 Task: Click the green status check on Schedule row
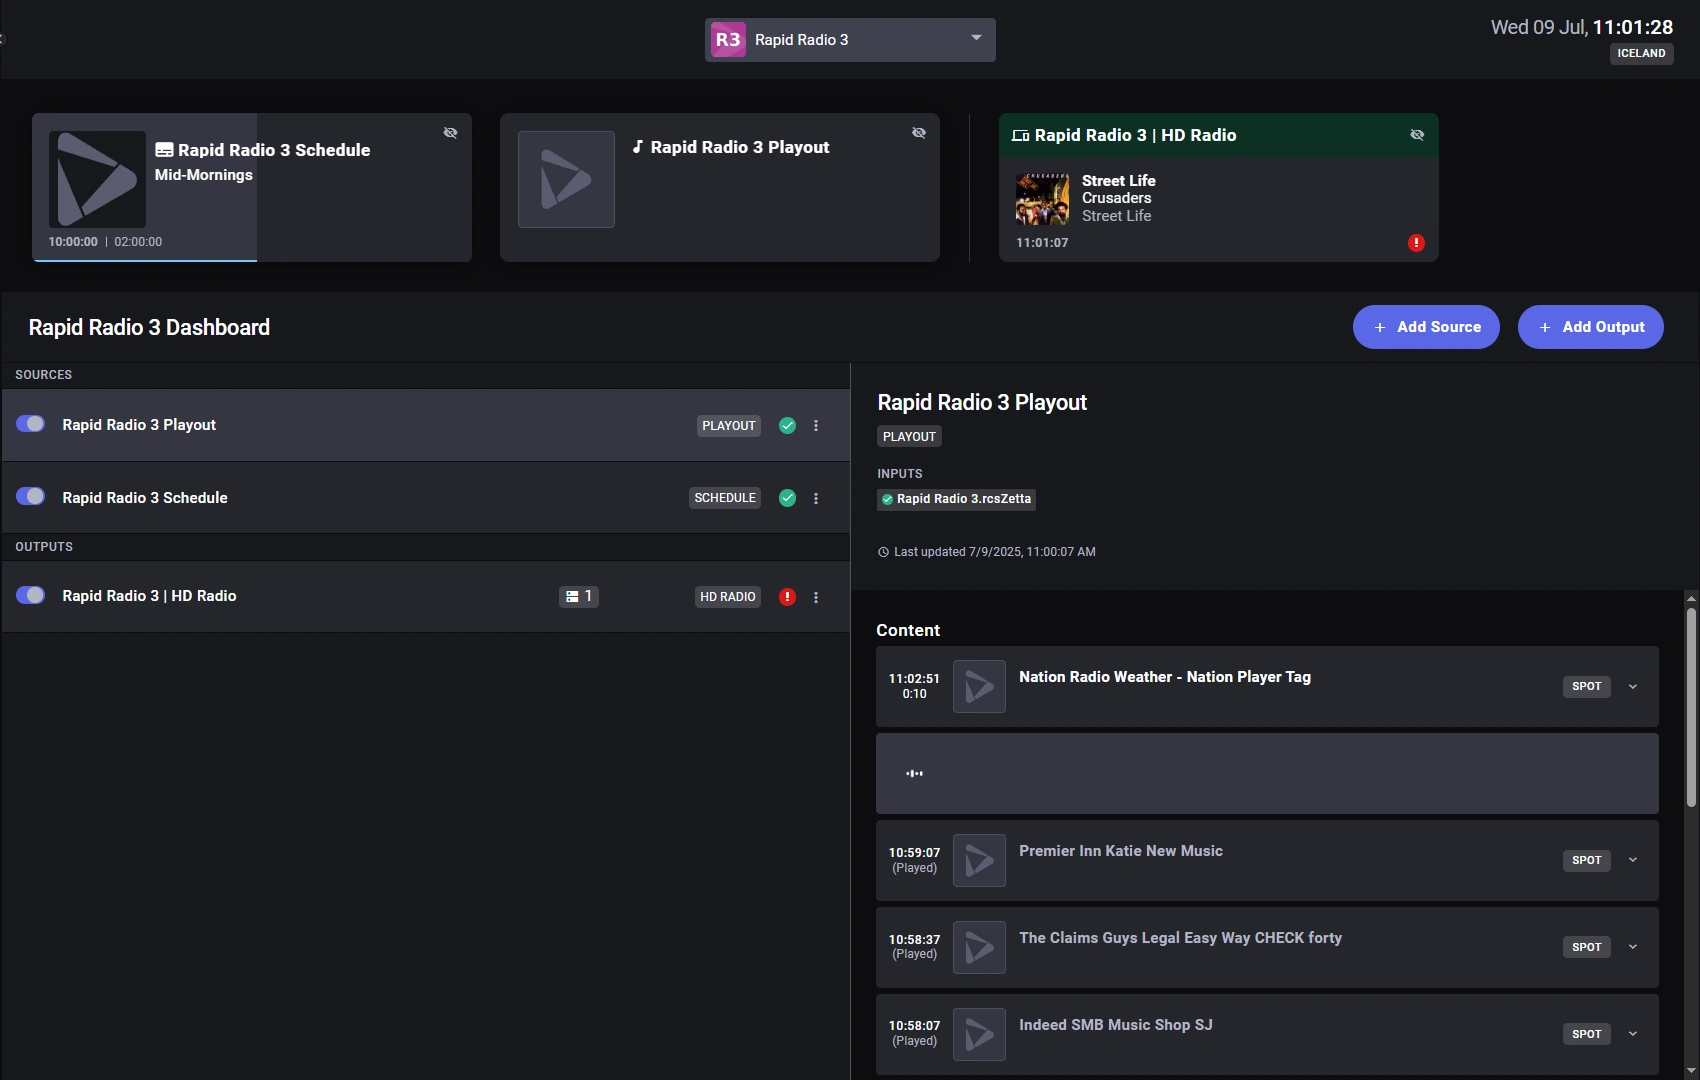[x=788, y=498]
